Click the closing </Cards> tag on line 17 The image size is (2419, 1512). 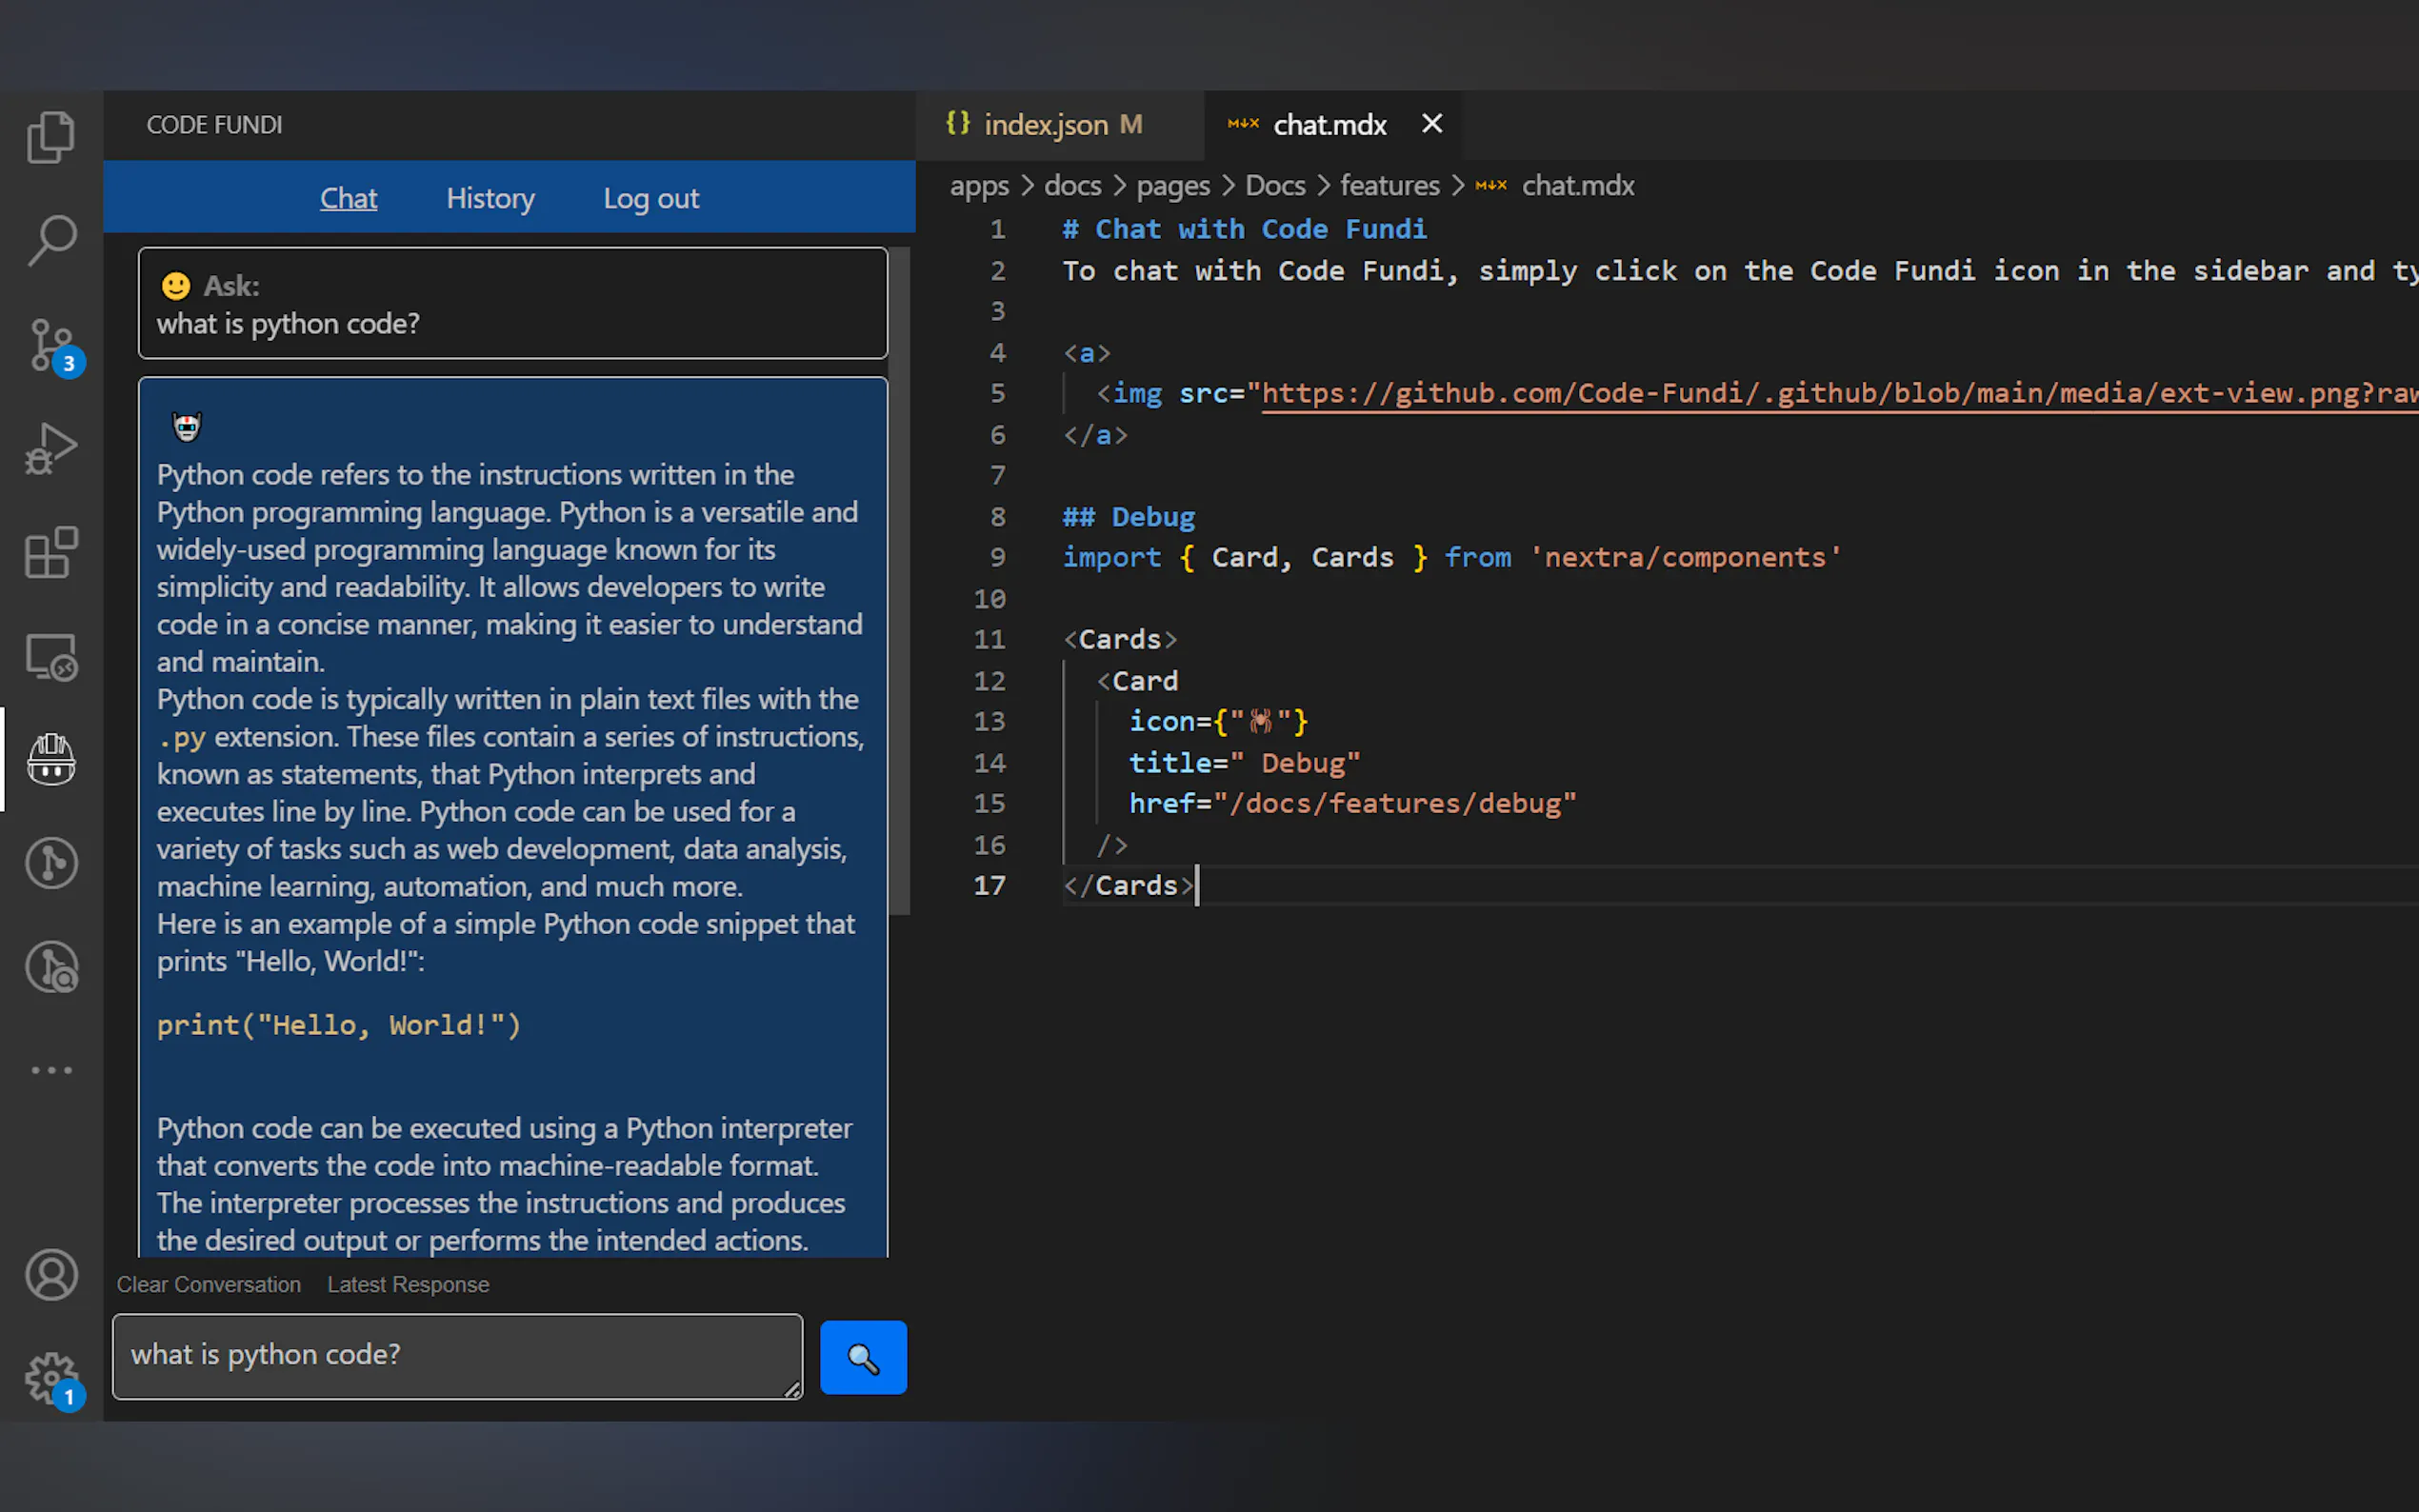click(x=1128, y=886)
